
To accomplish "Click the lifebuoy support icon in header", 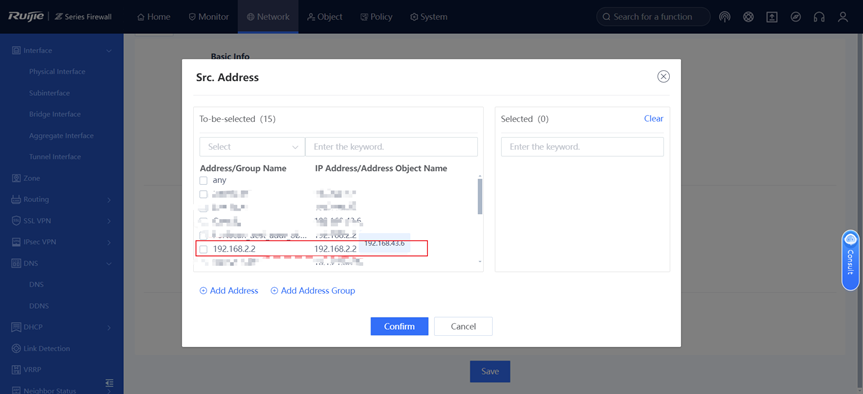I will point(748,17).
